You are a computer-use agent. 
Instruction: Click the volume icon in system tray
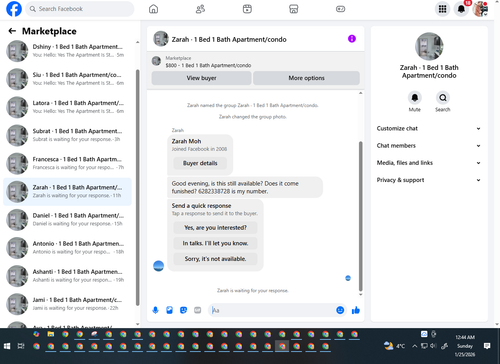click(433, 346)
